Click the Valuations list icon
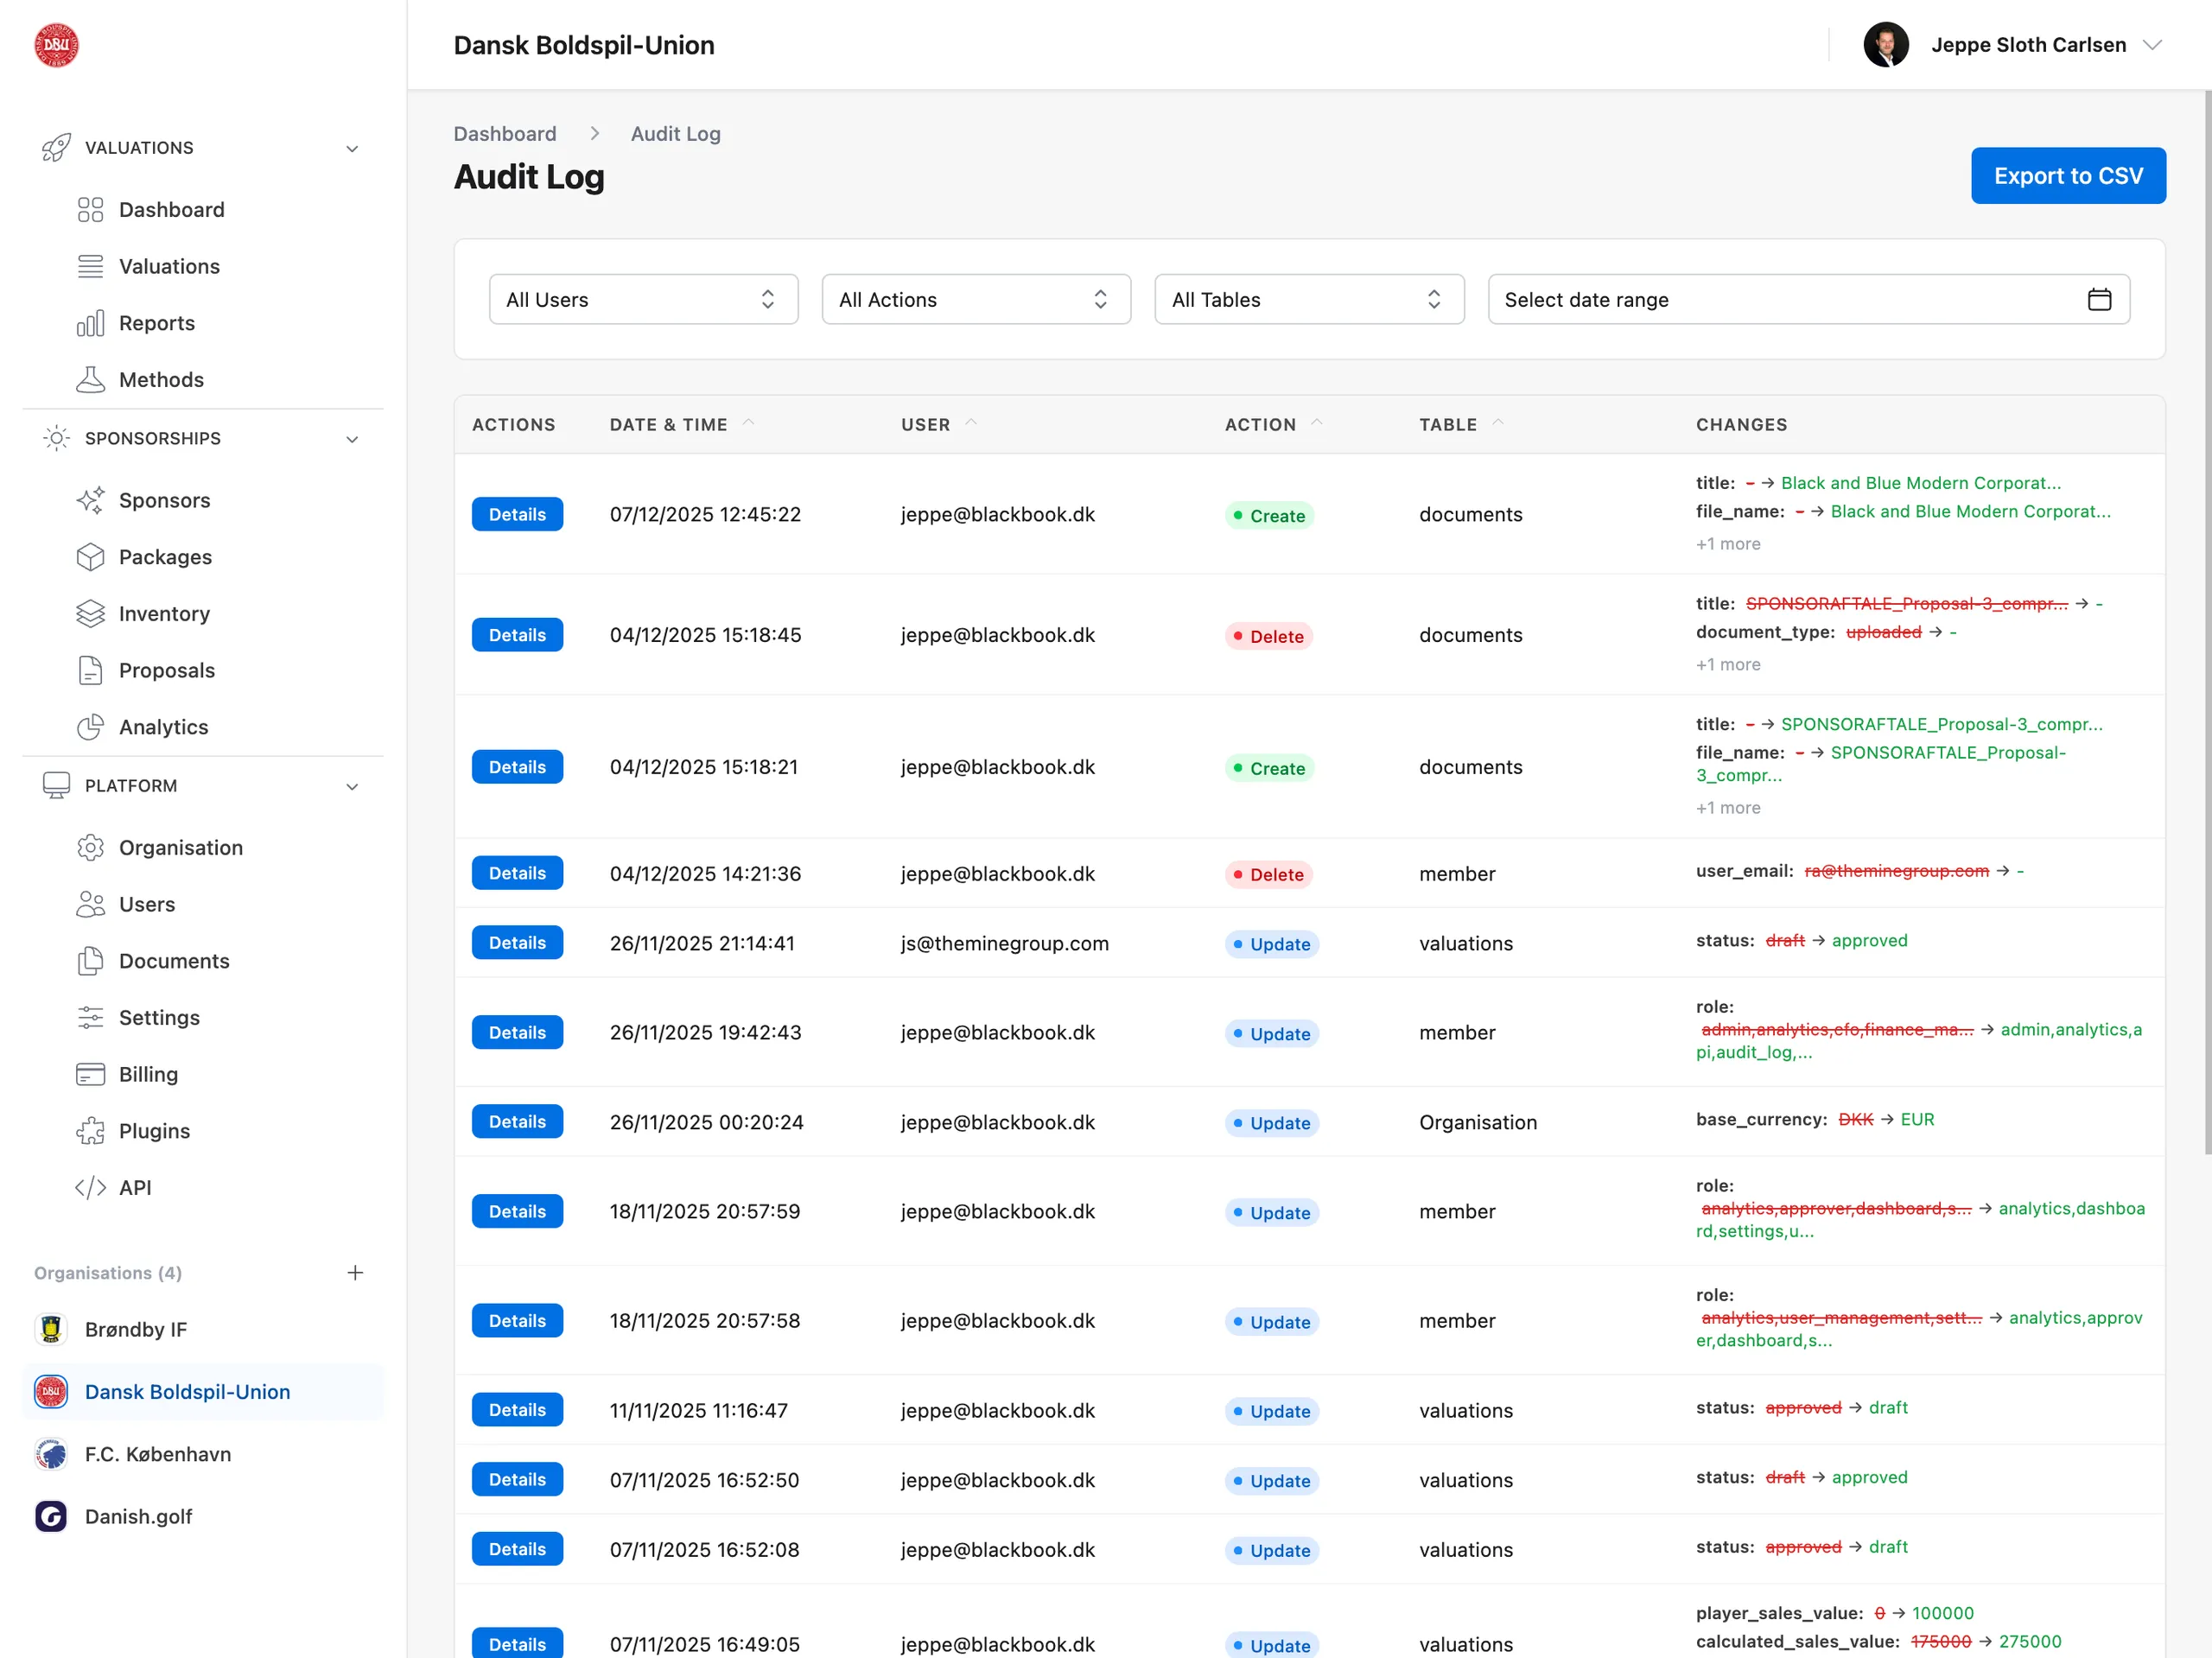The image size is (2212, 1658). (90, 266)
